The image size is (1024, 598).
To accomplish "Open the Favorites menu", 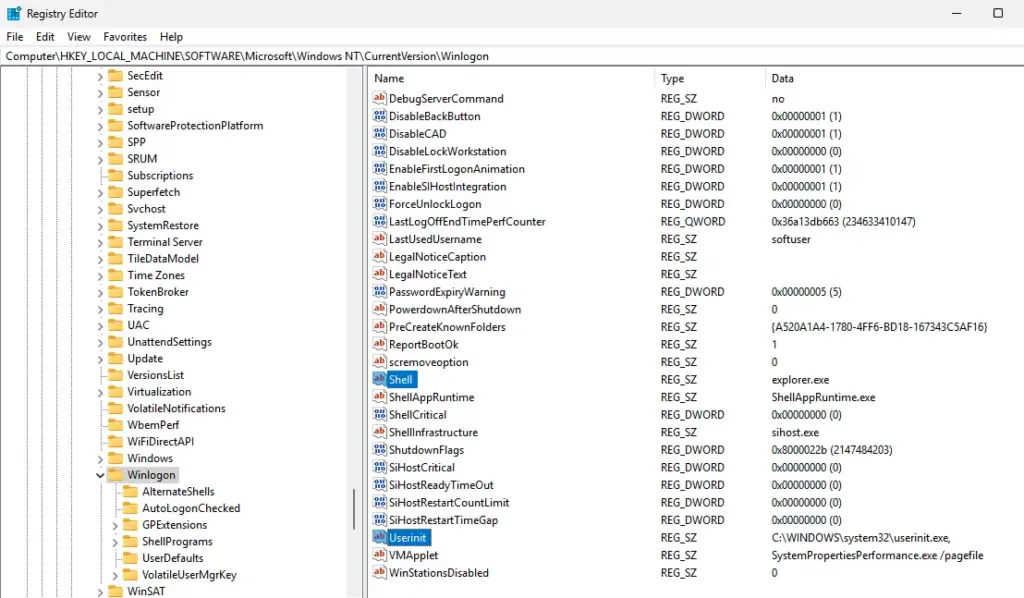I will click(125, 37).
